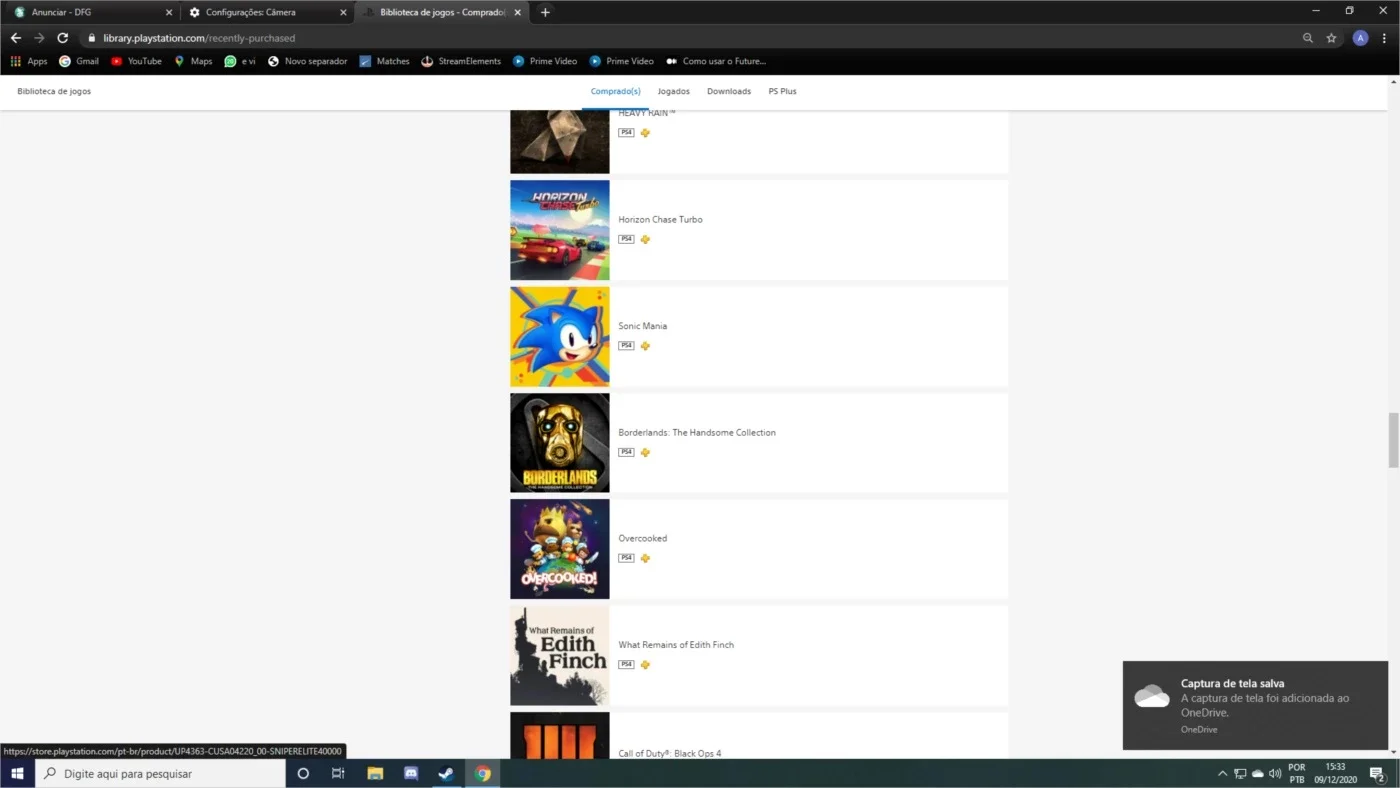The height and width of the screenshot is (788, 1400).
Task: Open Chrome from the taskbar
Action: click(483, 773)
